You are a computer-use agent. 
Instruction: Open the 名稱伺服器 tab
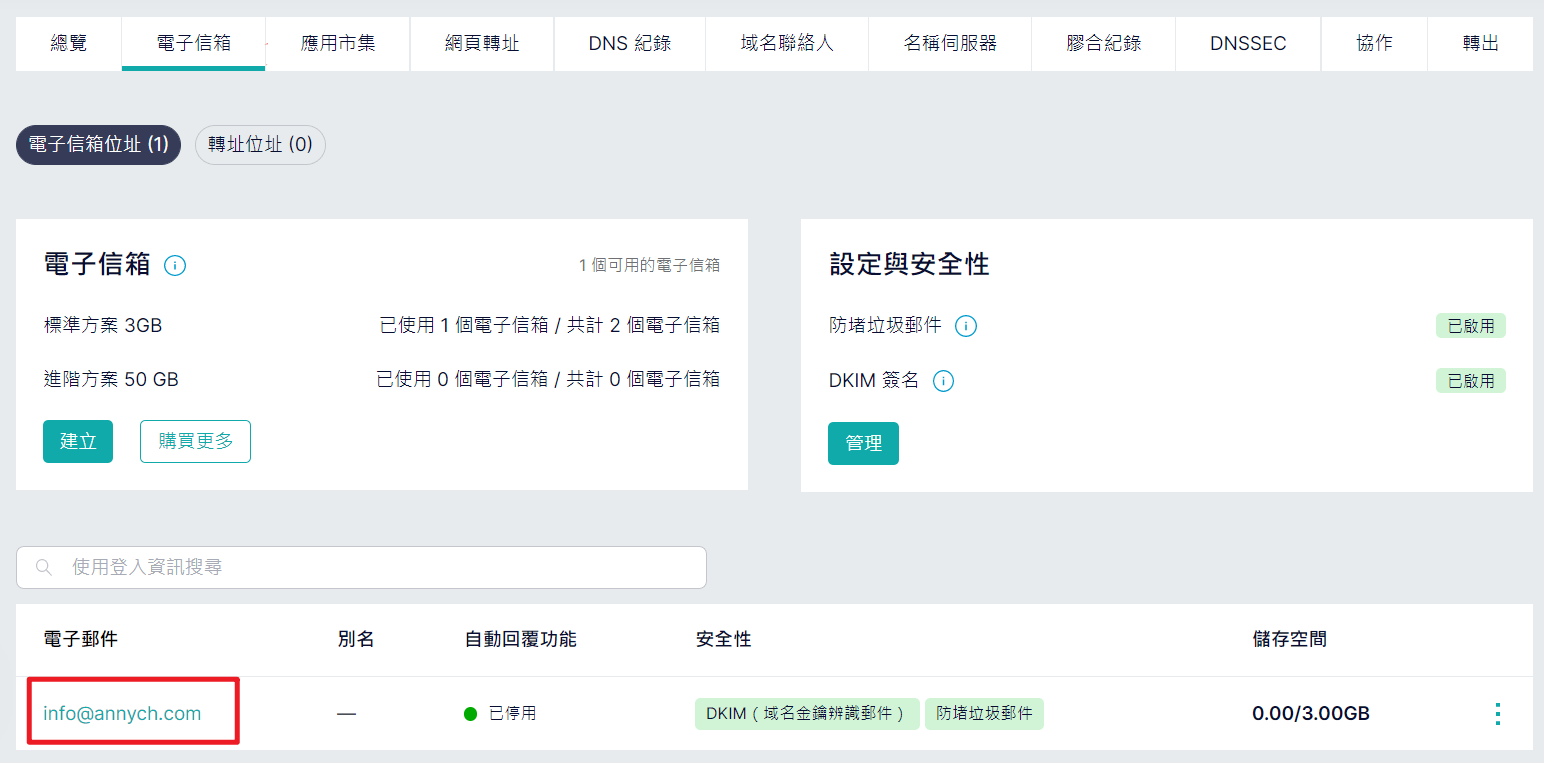950,43
